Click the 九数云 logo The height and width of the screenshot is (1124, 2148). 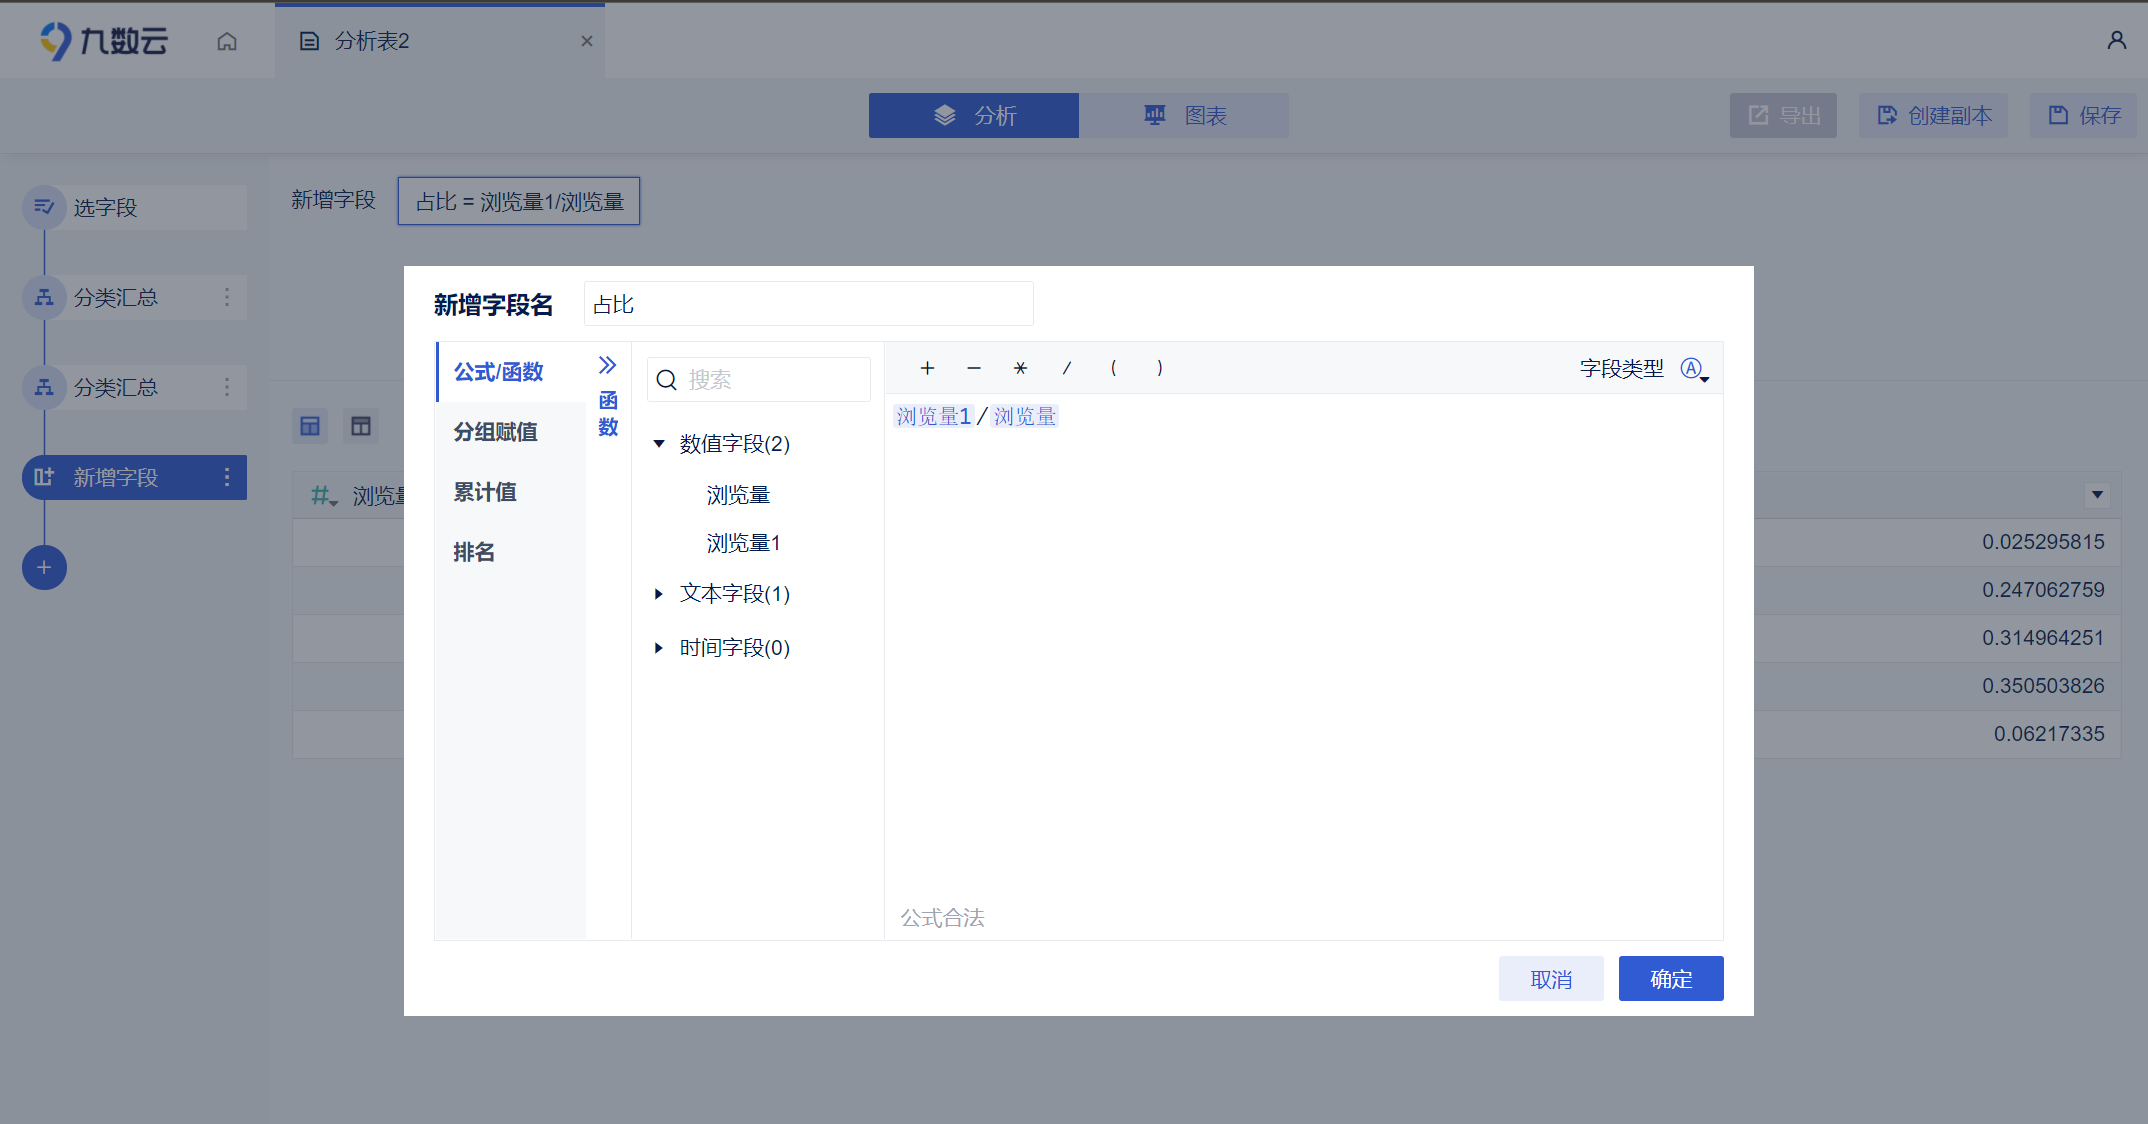104,41
